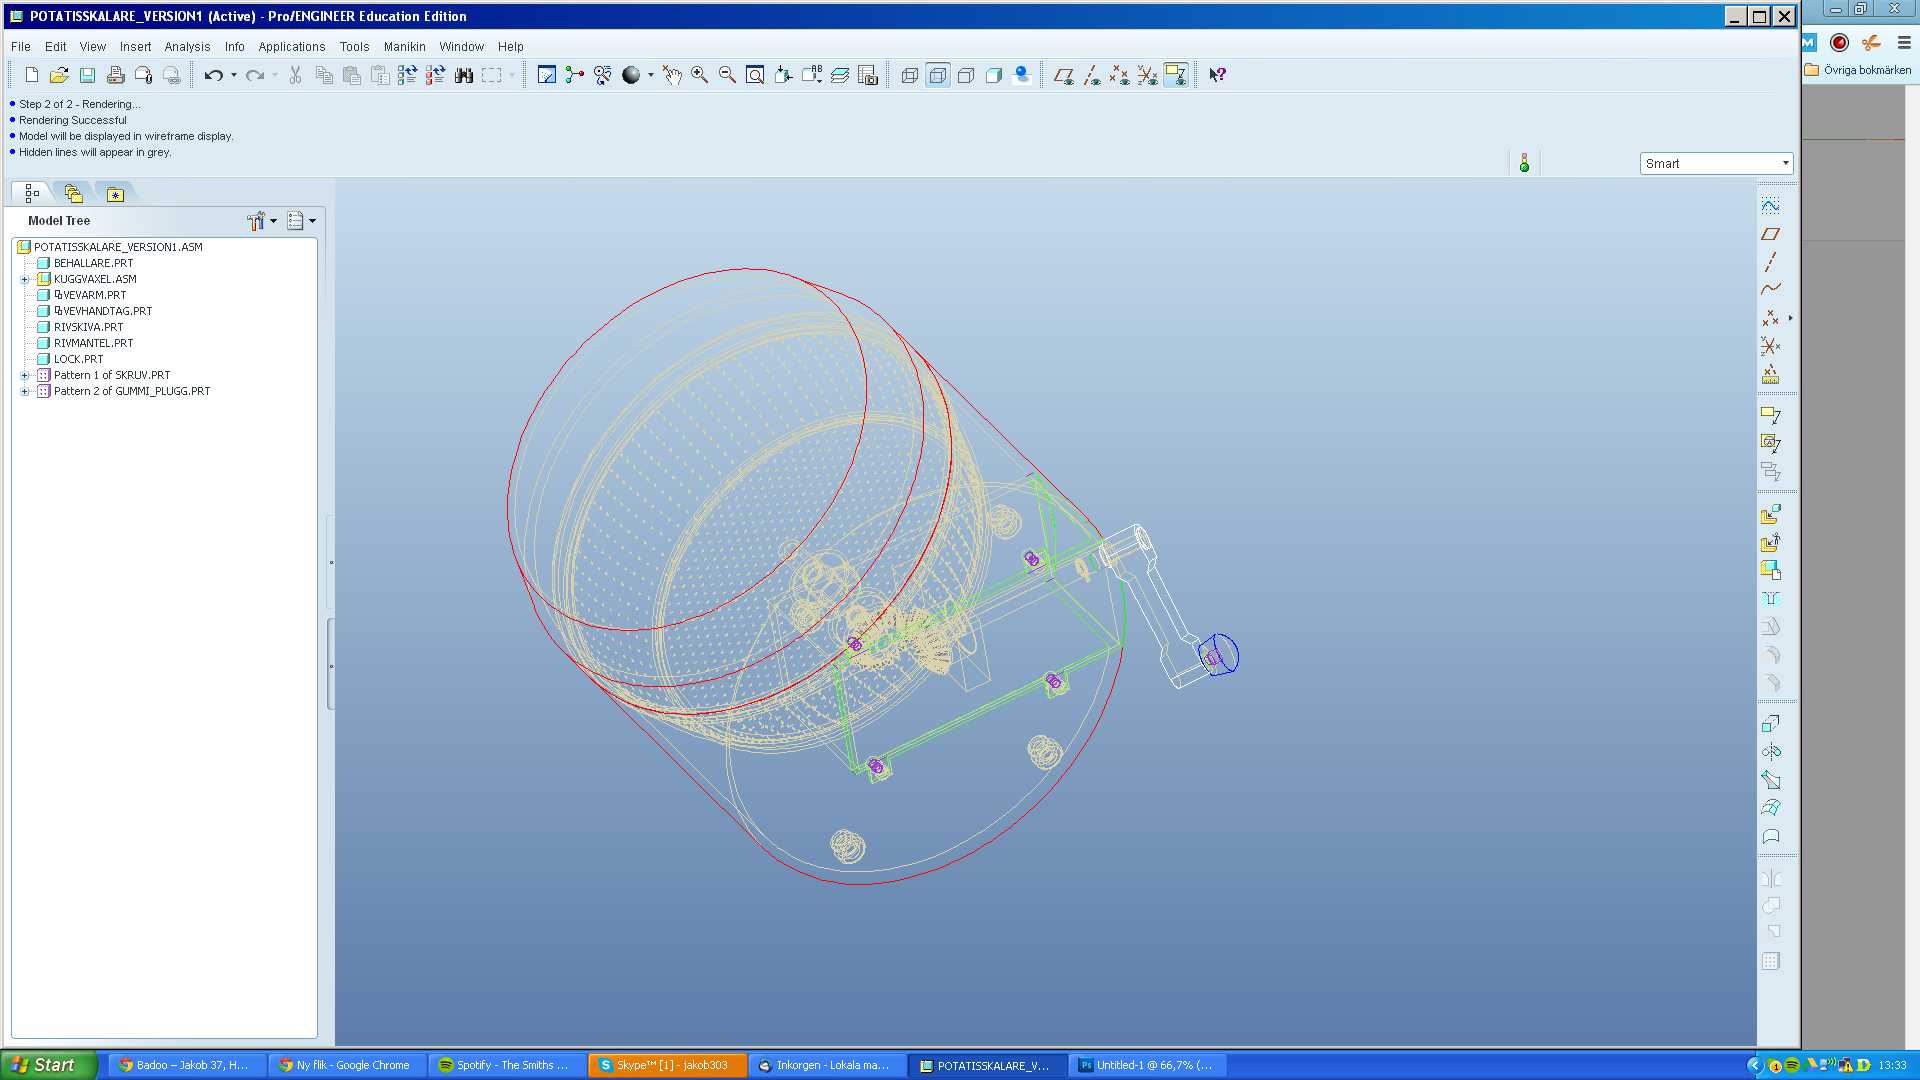Click the Assemble component icon
The height and width of the screenshot is (1080, 1920).
click(x=1771, y=514)
